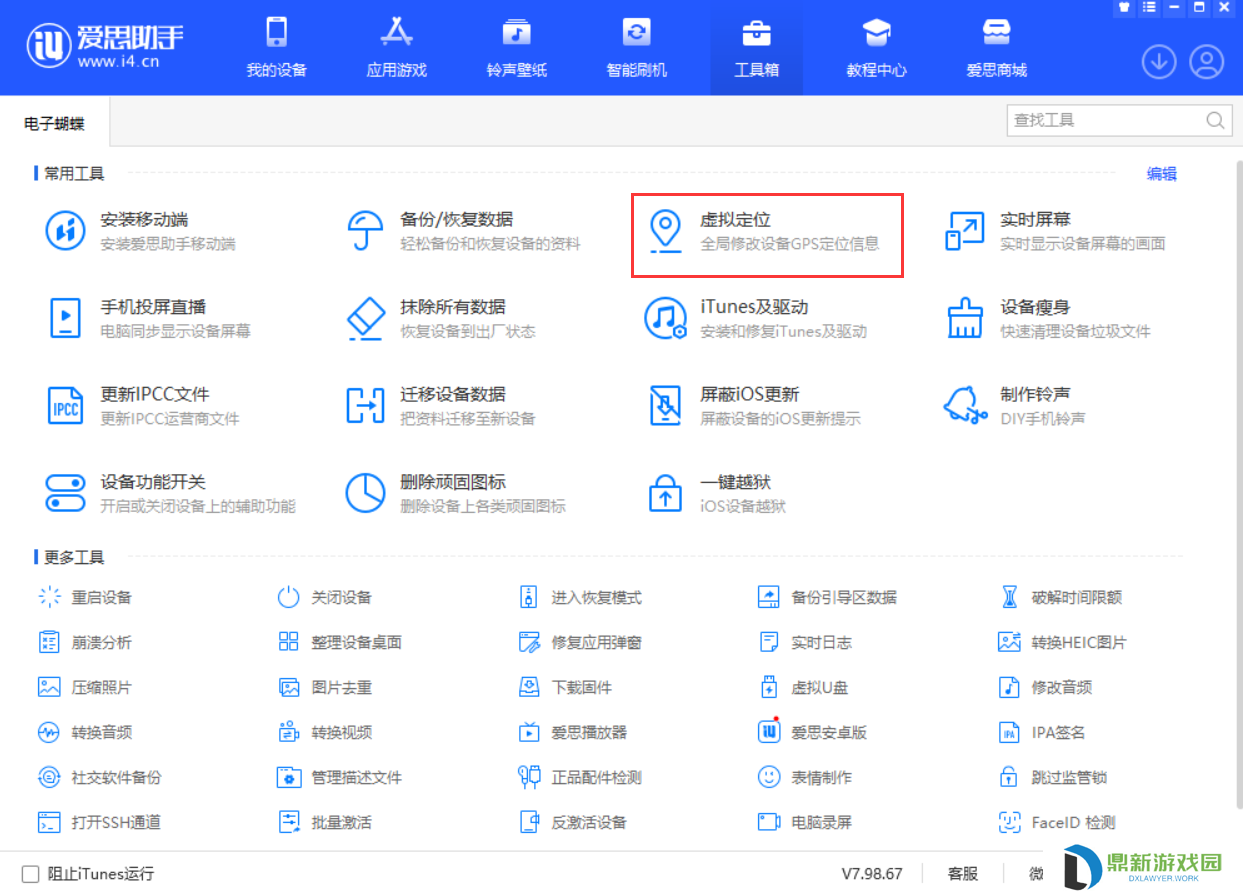The height and width of the screenshot is (893, 1243).
Task: Open the 一键越狱 jailbreak icon
Action: [666, 492]
